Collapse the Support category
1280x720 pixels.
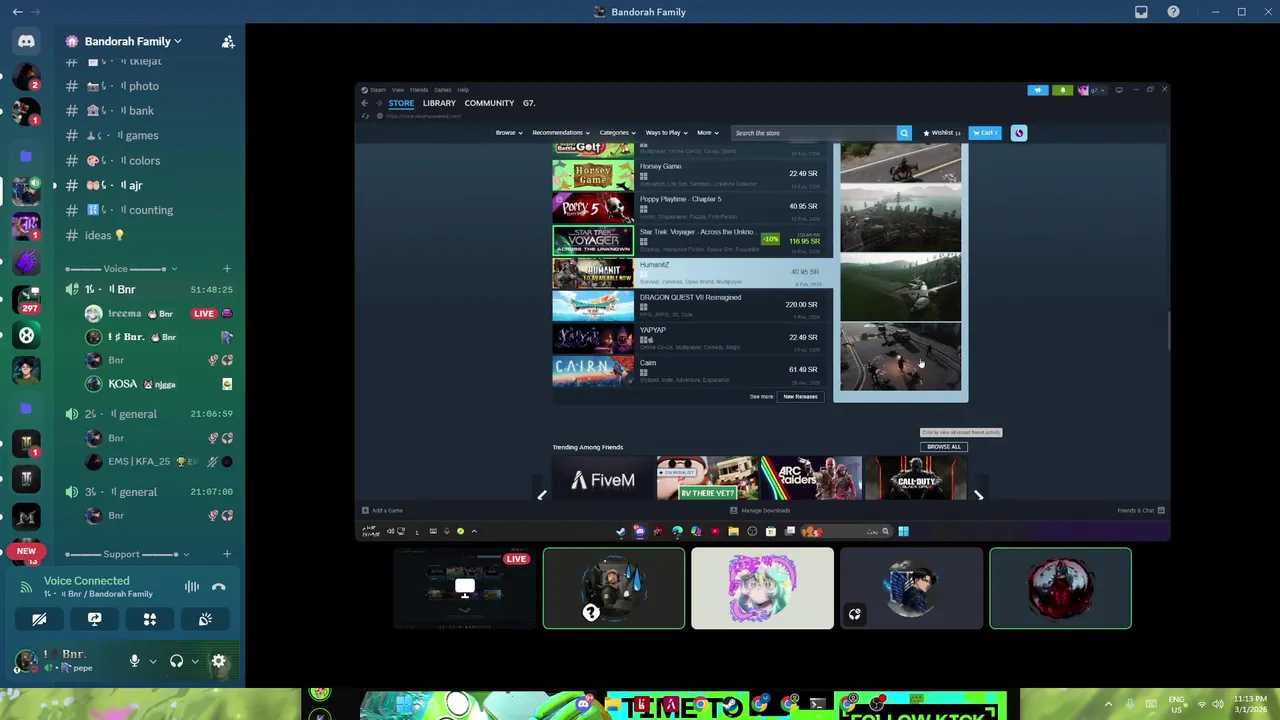point(121,554)
